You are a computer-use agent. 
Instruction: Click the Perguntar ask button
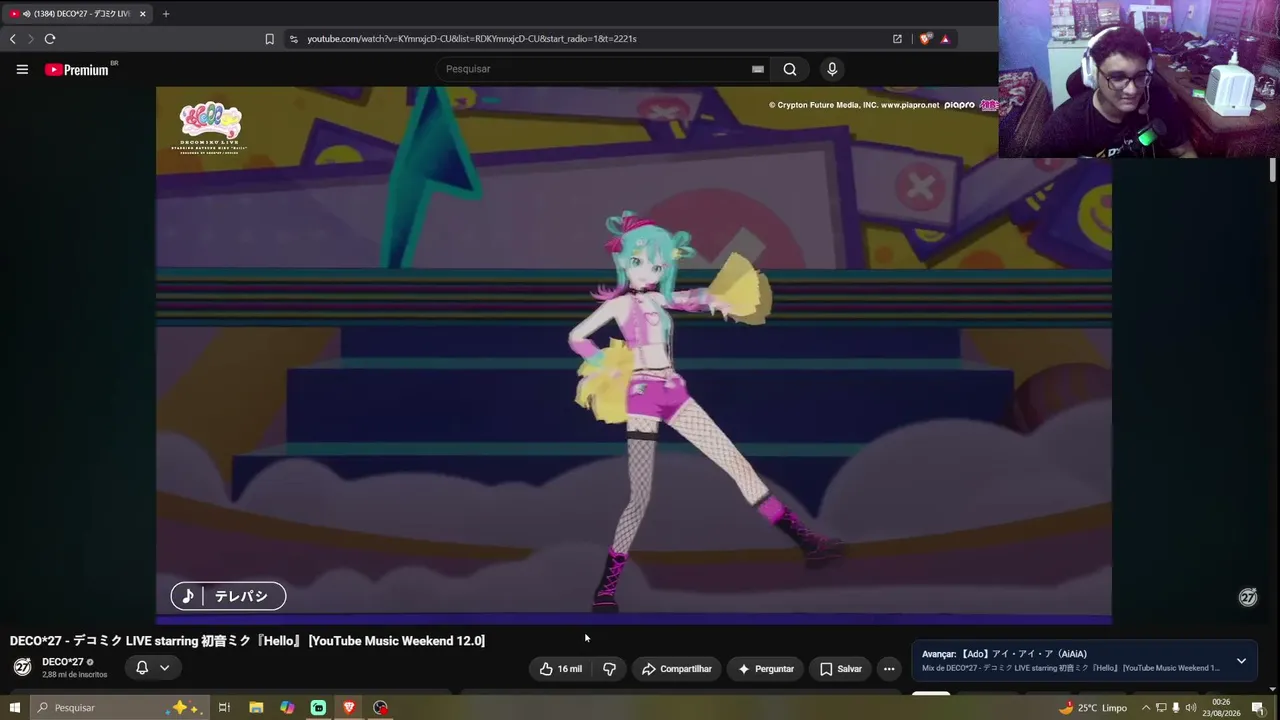click(x=765, y=669)
